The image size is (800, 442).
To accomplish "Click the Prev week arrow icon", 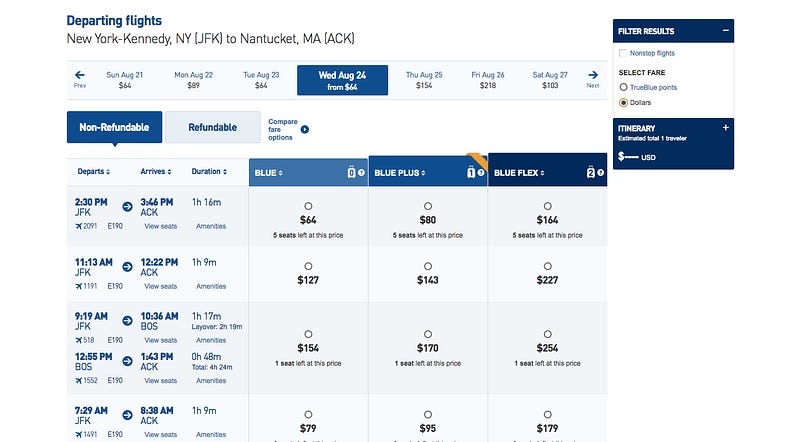I will click(80, 75).
